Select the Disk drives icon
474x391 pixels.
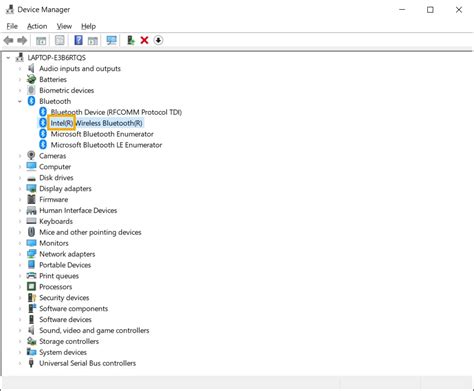[x=31, y=178]
